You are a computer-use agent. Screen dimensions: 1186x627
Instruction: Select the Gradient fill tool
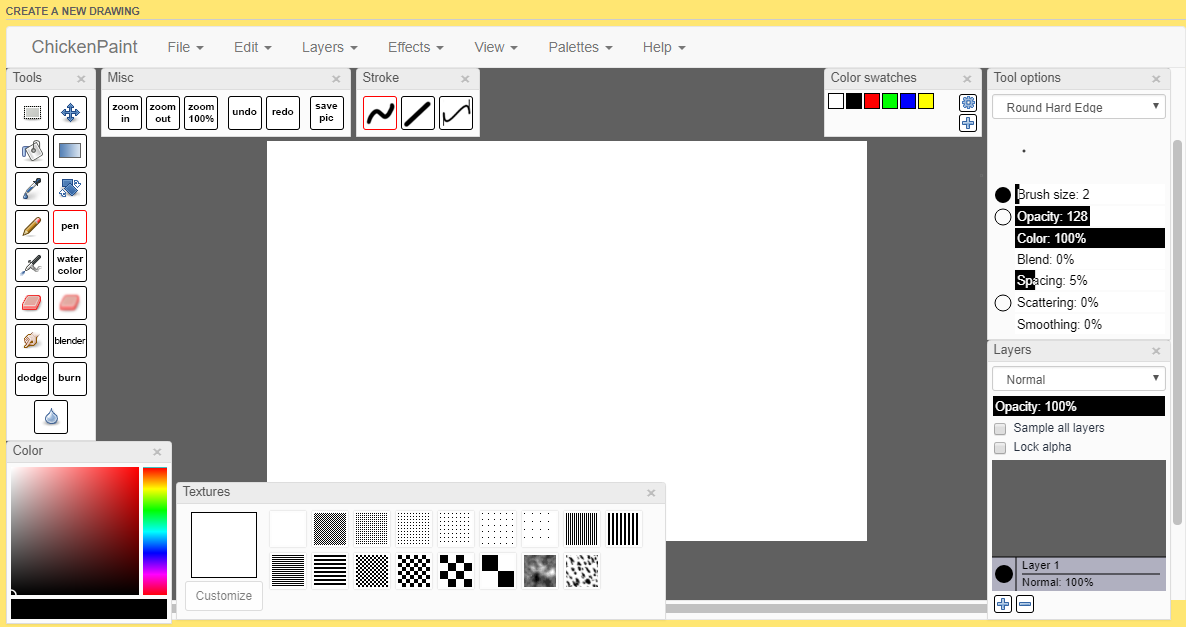click(x=70, y=151)
